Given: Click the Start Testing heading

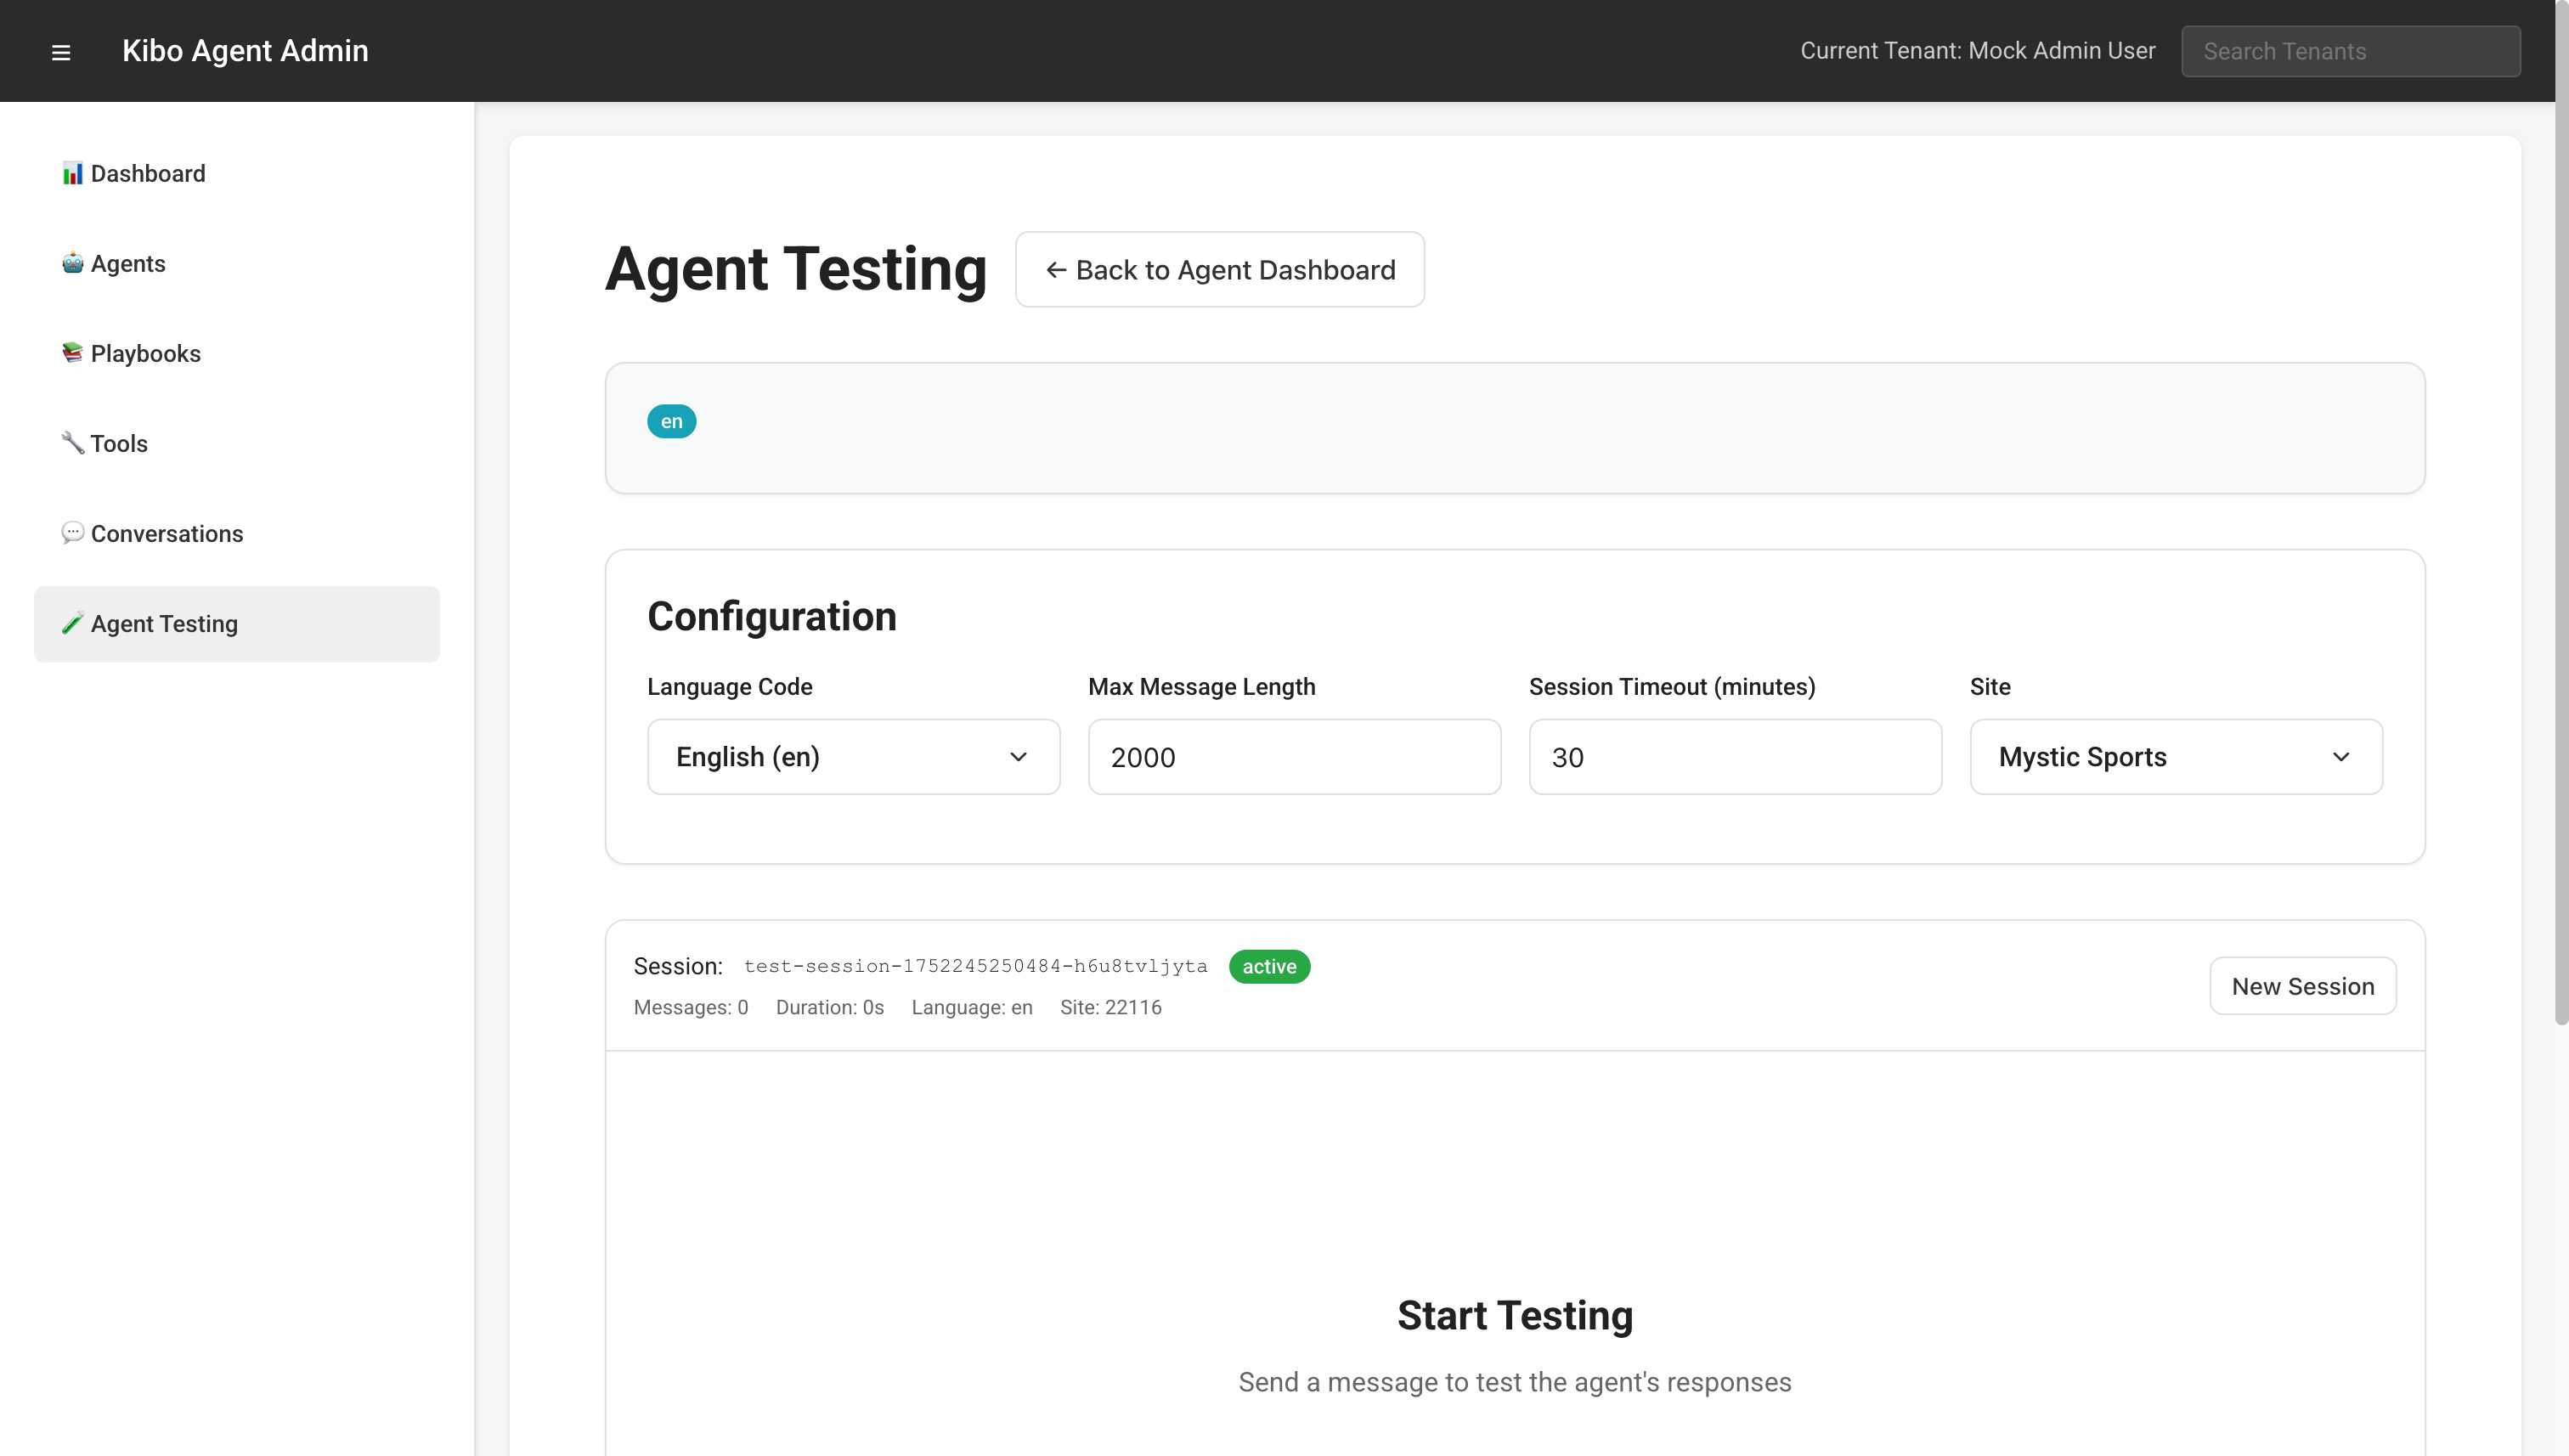Looking at the screenshot, I should click(1514, 1315).
